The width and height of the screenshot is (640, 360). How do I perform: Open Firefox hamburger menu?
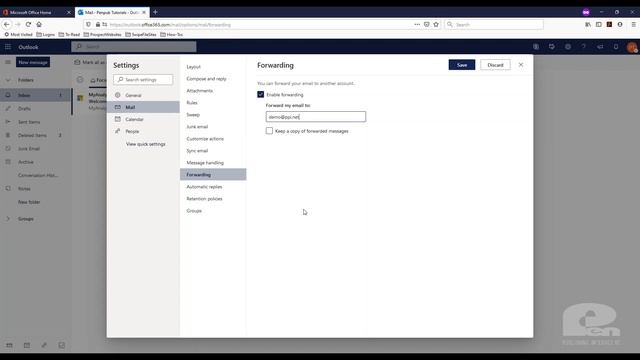633,24
